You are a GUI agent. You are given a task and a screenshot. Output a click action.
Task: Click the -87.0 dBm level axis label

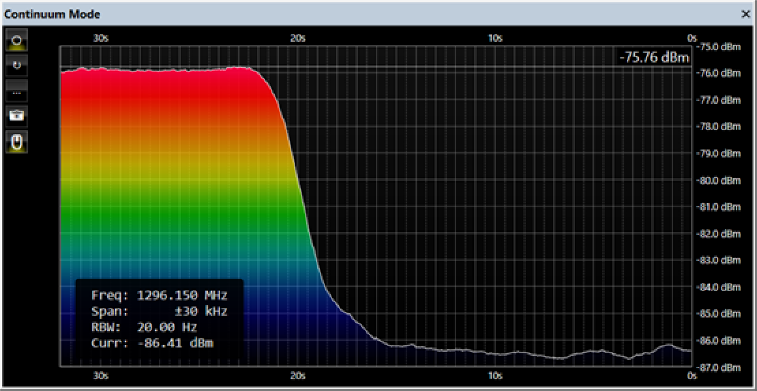pos(719,367)
